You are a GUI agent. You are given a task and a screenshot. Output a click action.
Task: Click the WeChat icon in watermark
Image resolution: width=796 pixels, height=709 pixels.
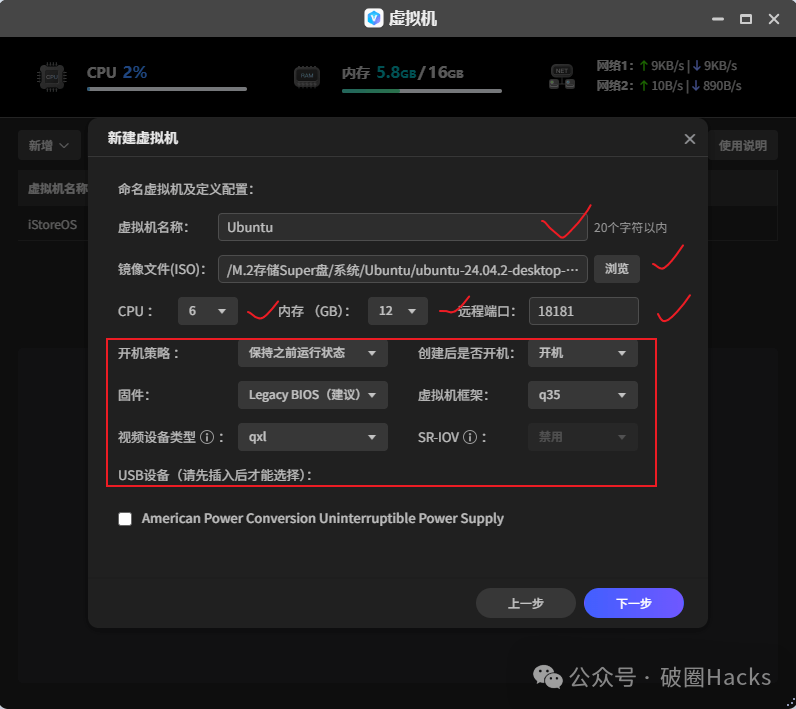[547, 677]
